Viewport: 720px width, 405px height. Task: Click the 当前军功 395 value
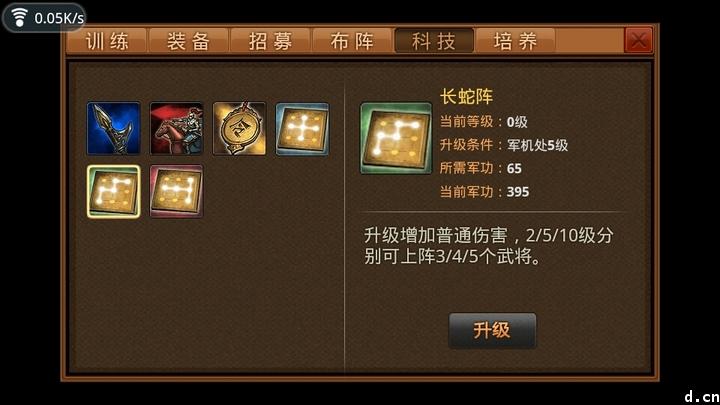click(518, 191)
